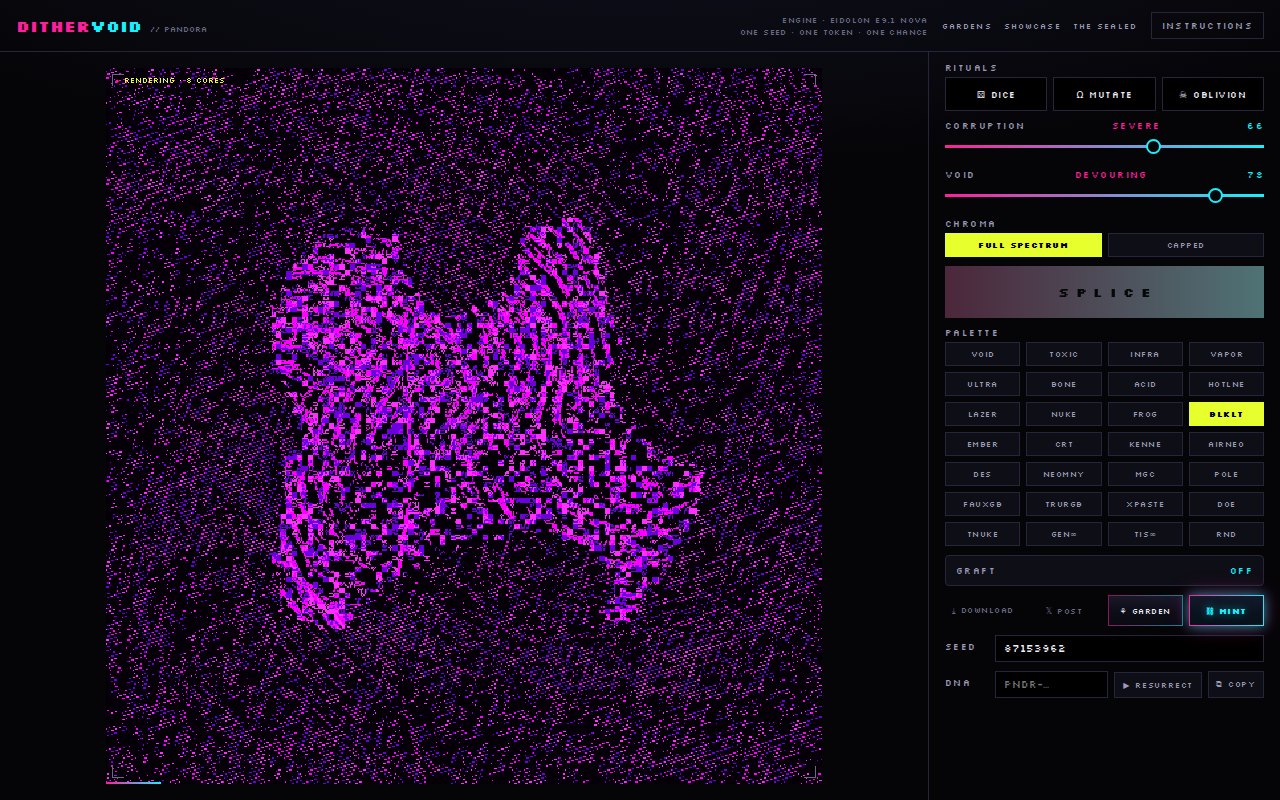This screenshot has height=800, width=1280.
Task: Roll a new seed with Dice
Action: (x=996, y=94)
